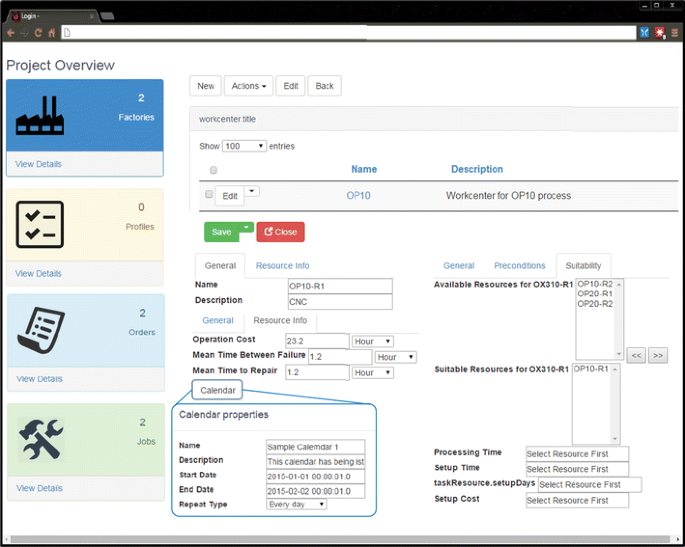Open the browser hamburger menu icon

point(675,32)
